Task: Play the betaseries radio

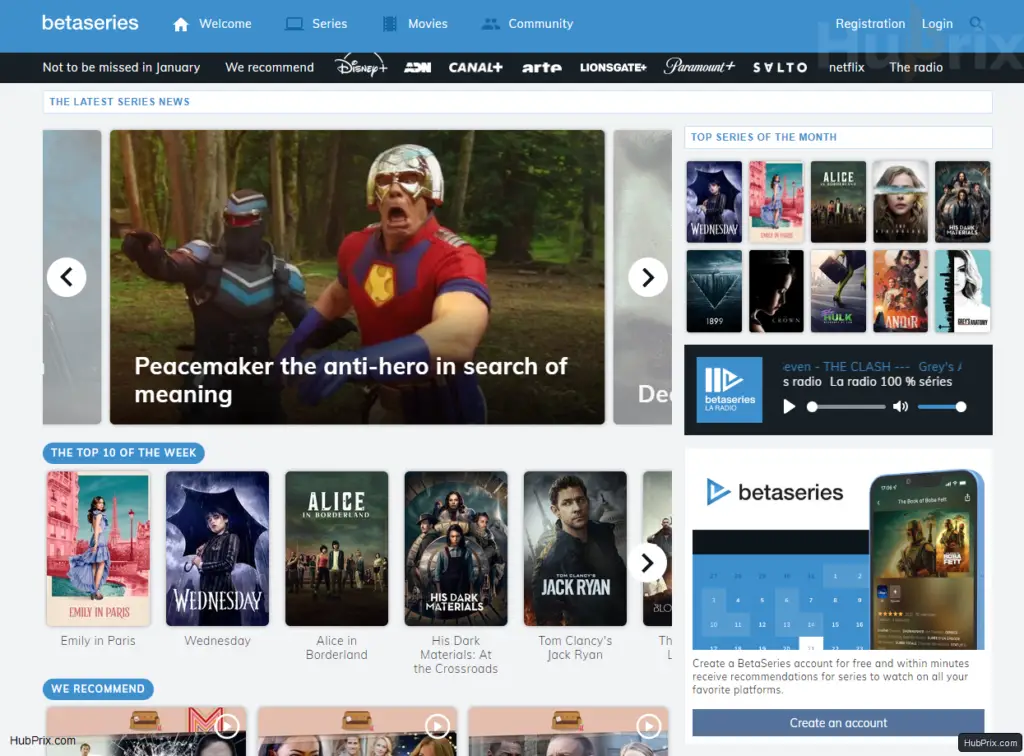Action: click(x=789, y=407)
